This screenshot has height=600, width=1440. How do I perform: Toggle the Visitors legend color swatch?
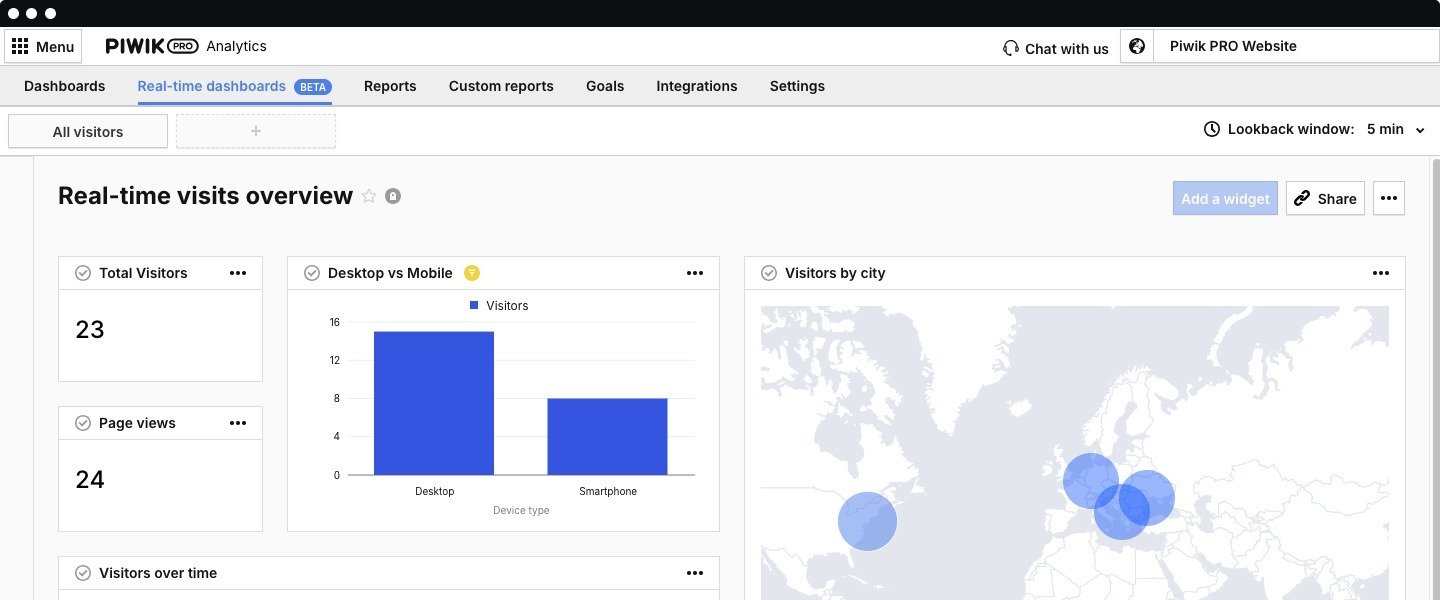(474, 305)
